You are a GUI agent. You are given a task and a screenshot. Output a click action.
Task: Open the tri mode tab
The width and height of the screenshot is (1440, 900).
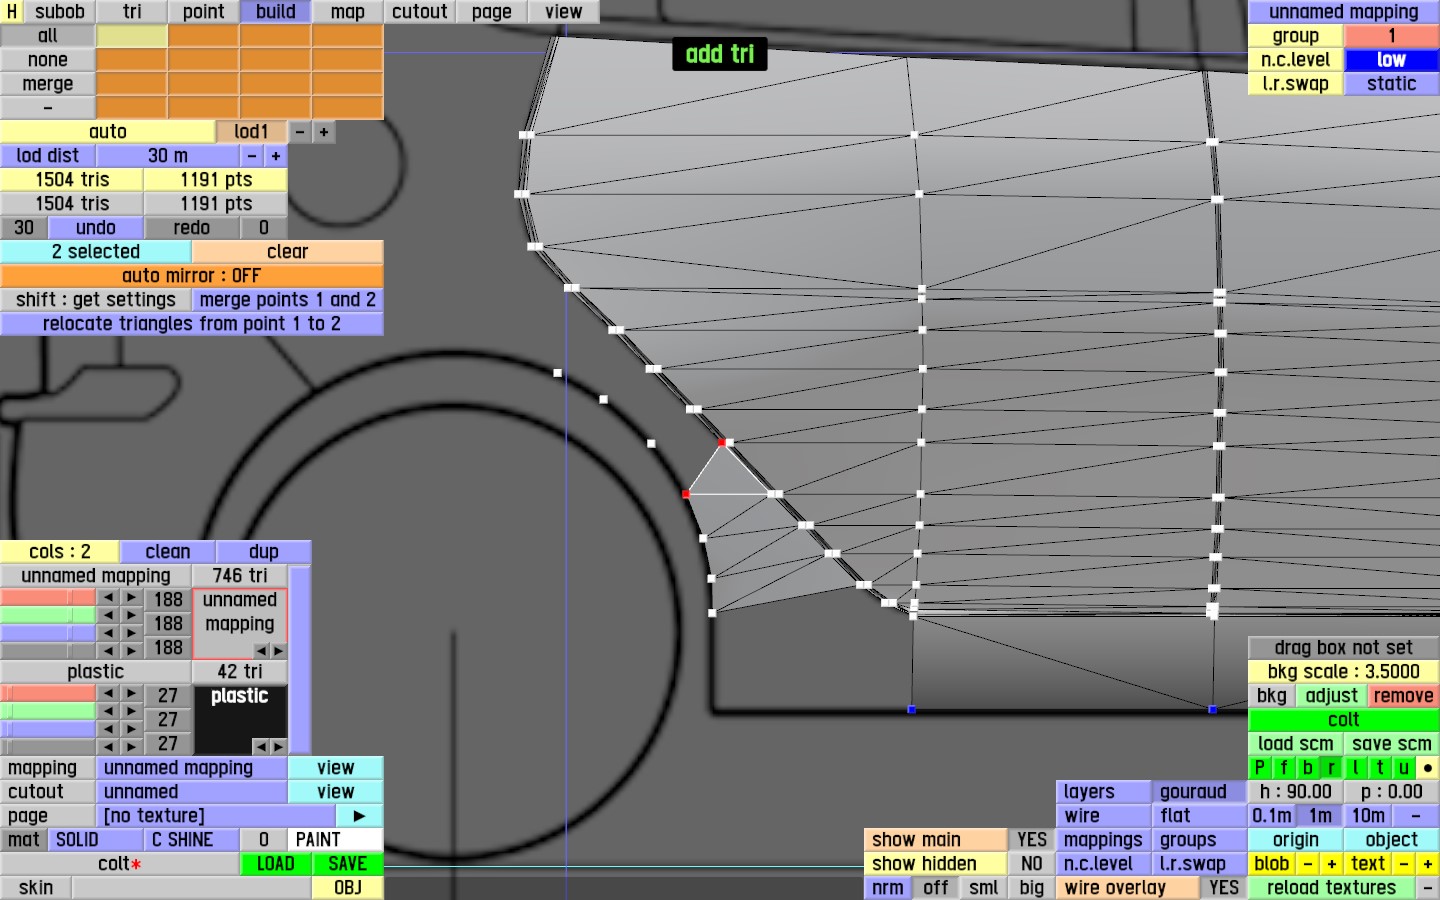132,12
